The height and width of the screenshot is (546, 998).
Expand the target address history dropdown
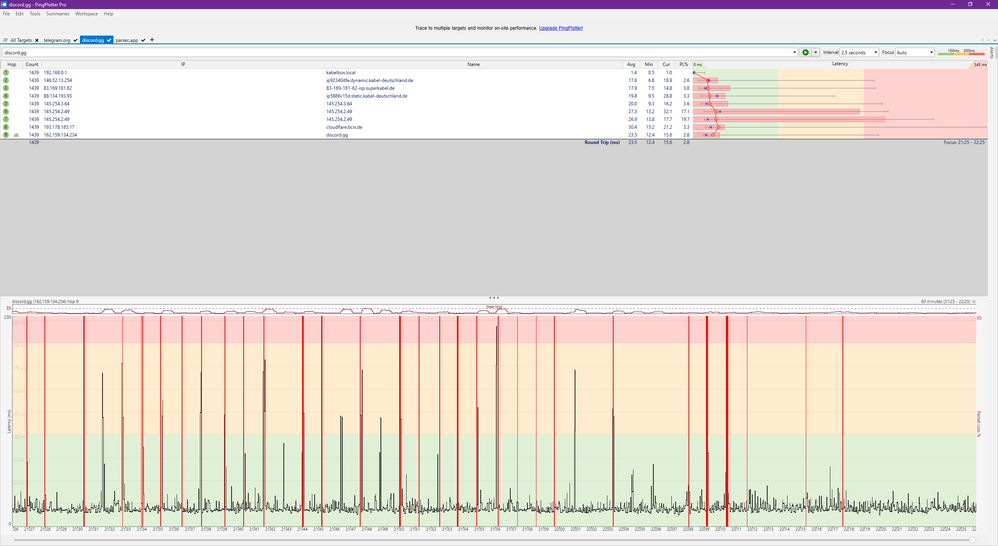[x=794, y=52]
